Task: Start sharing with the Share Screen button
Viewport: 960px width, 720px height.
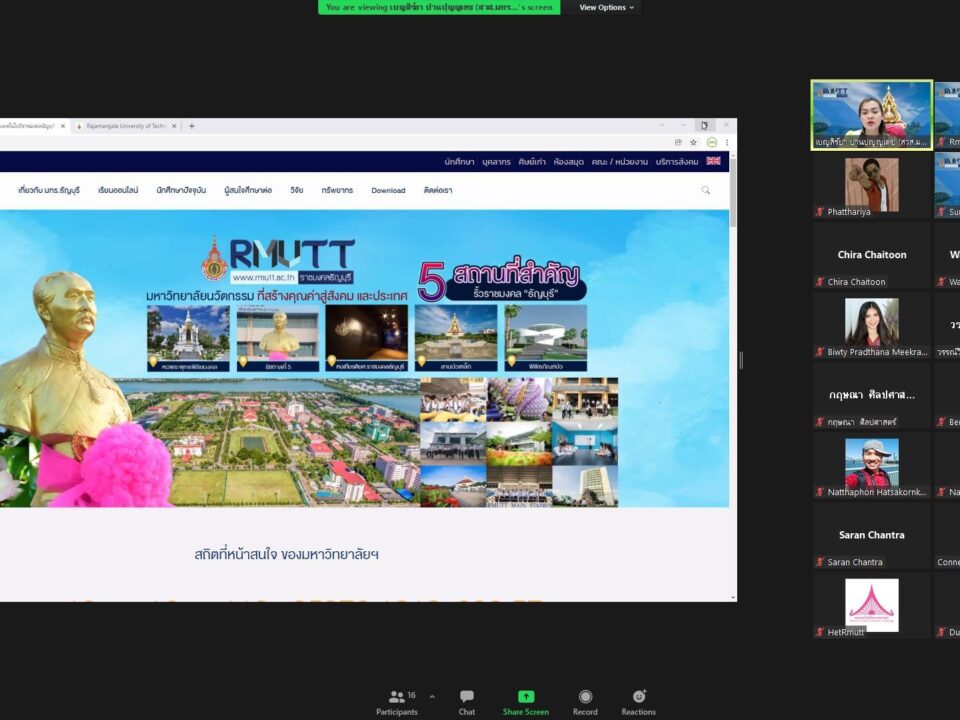Action: click(525, 702)
